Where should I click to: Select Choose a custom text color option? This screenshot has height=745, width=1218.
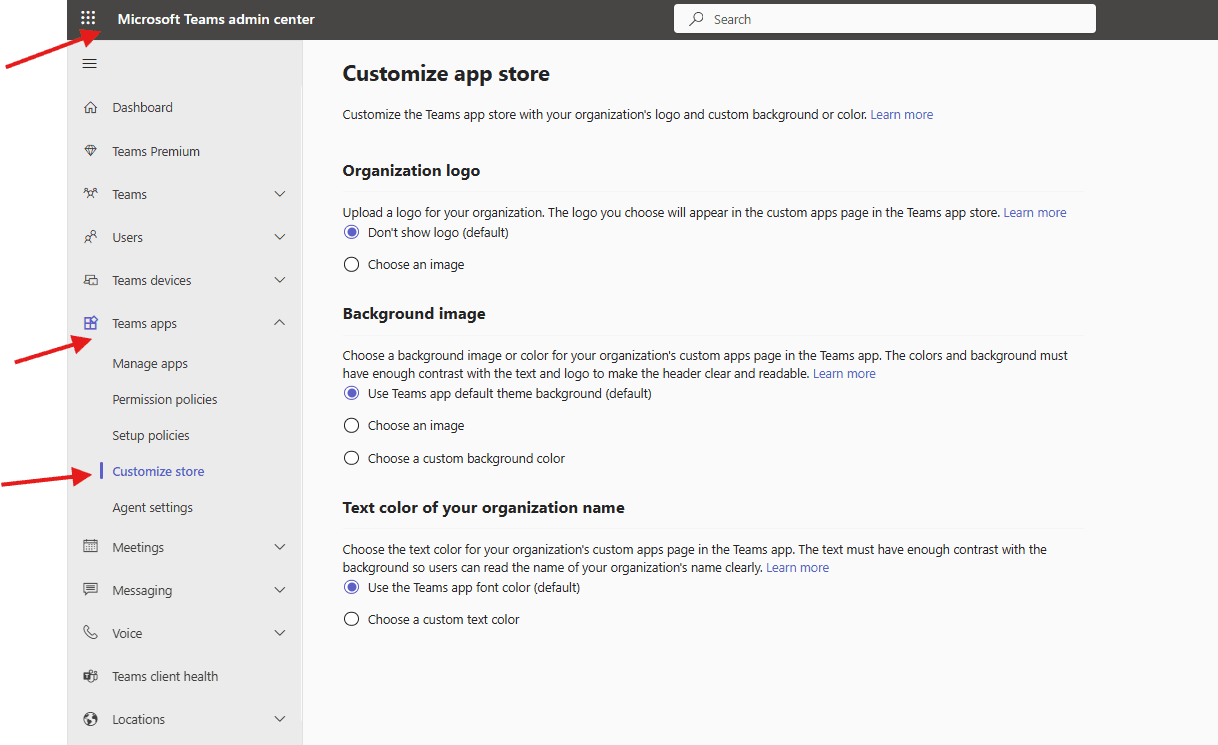(x=351, y=618)
